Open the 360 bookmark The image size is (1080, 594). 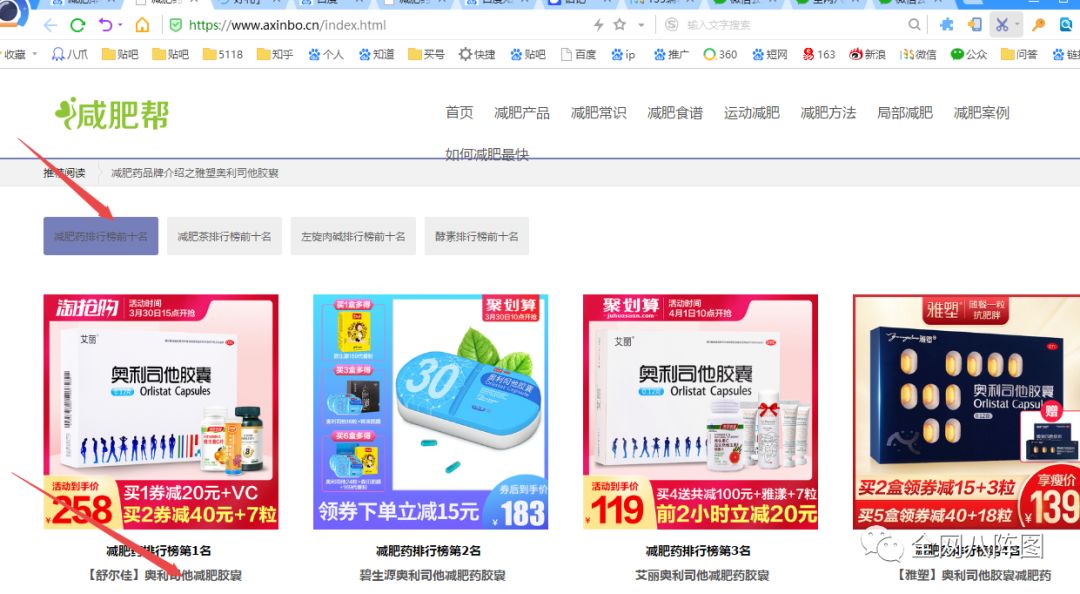coord(720,54)
